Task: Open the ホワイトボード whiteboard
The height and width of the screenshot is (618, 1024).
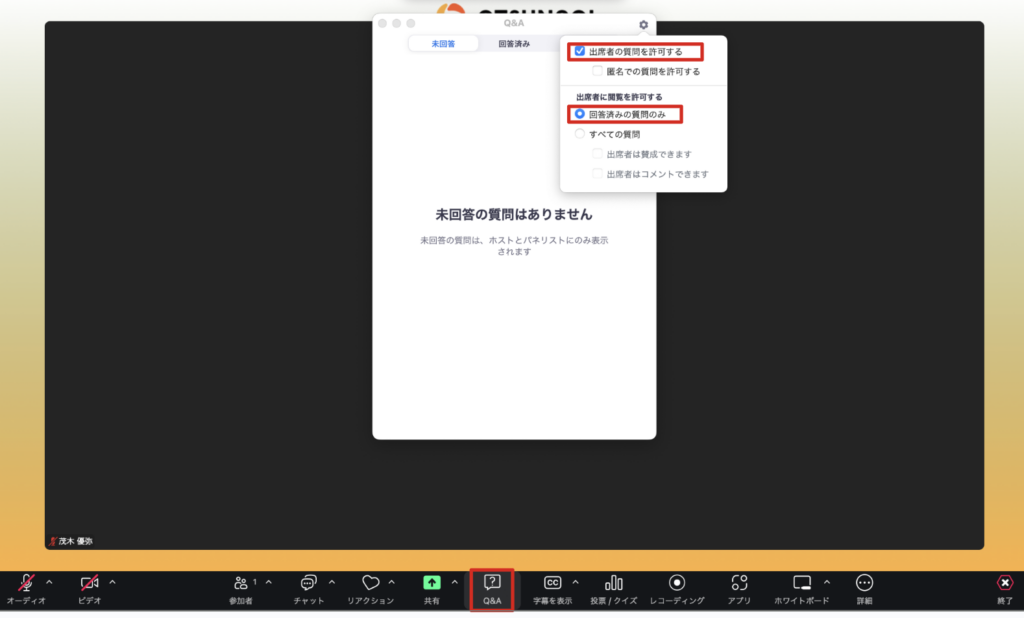Action: (x=801, y=584)
